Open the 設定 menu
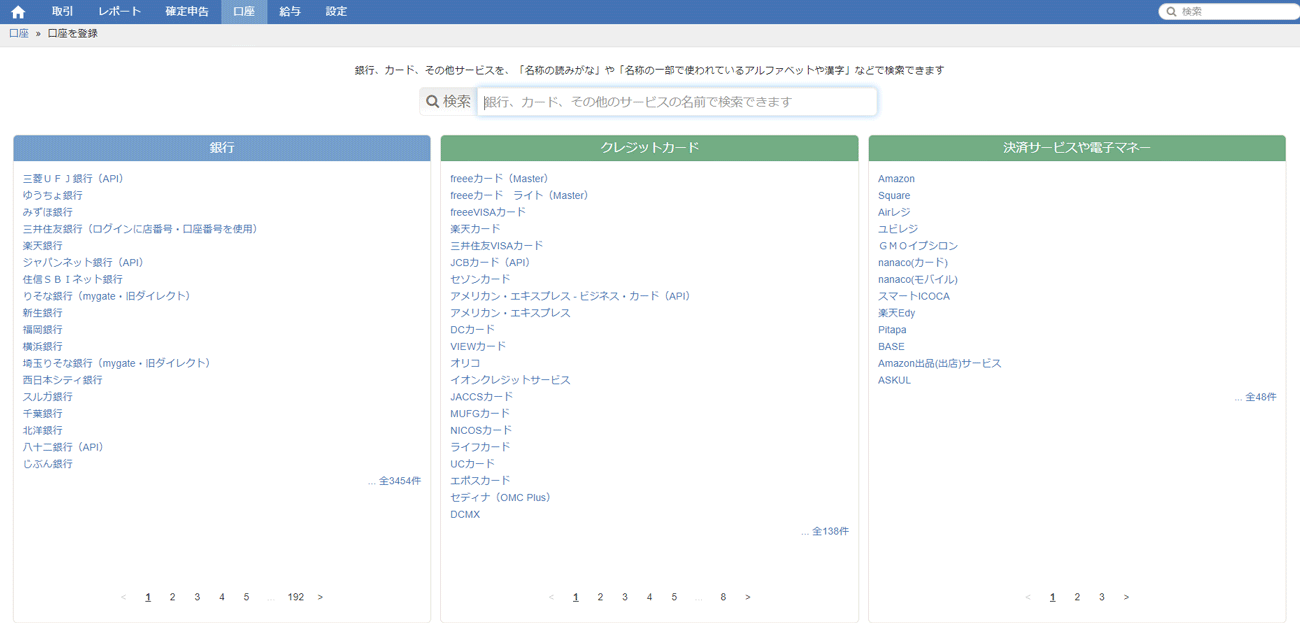 [x=335, y=11]
